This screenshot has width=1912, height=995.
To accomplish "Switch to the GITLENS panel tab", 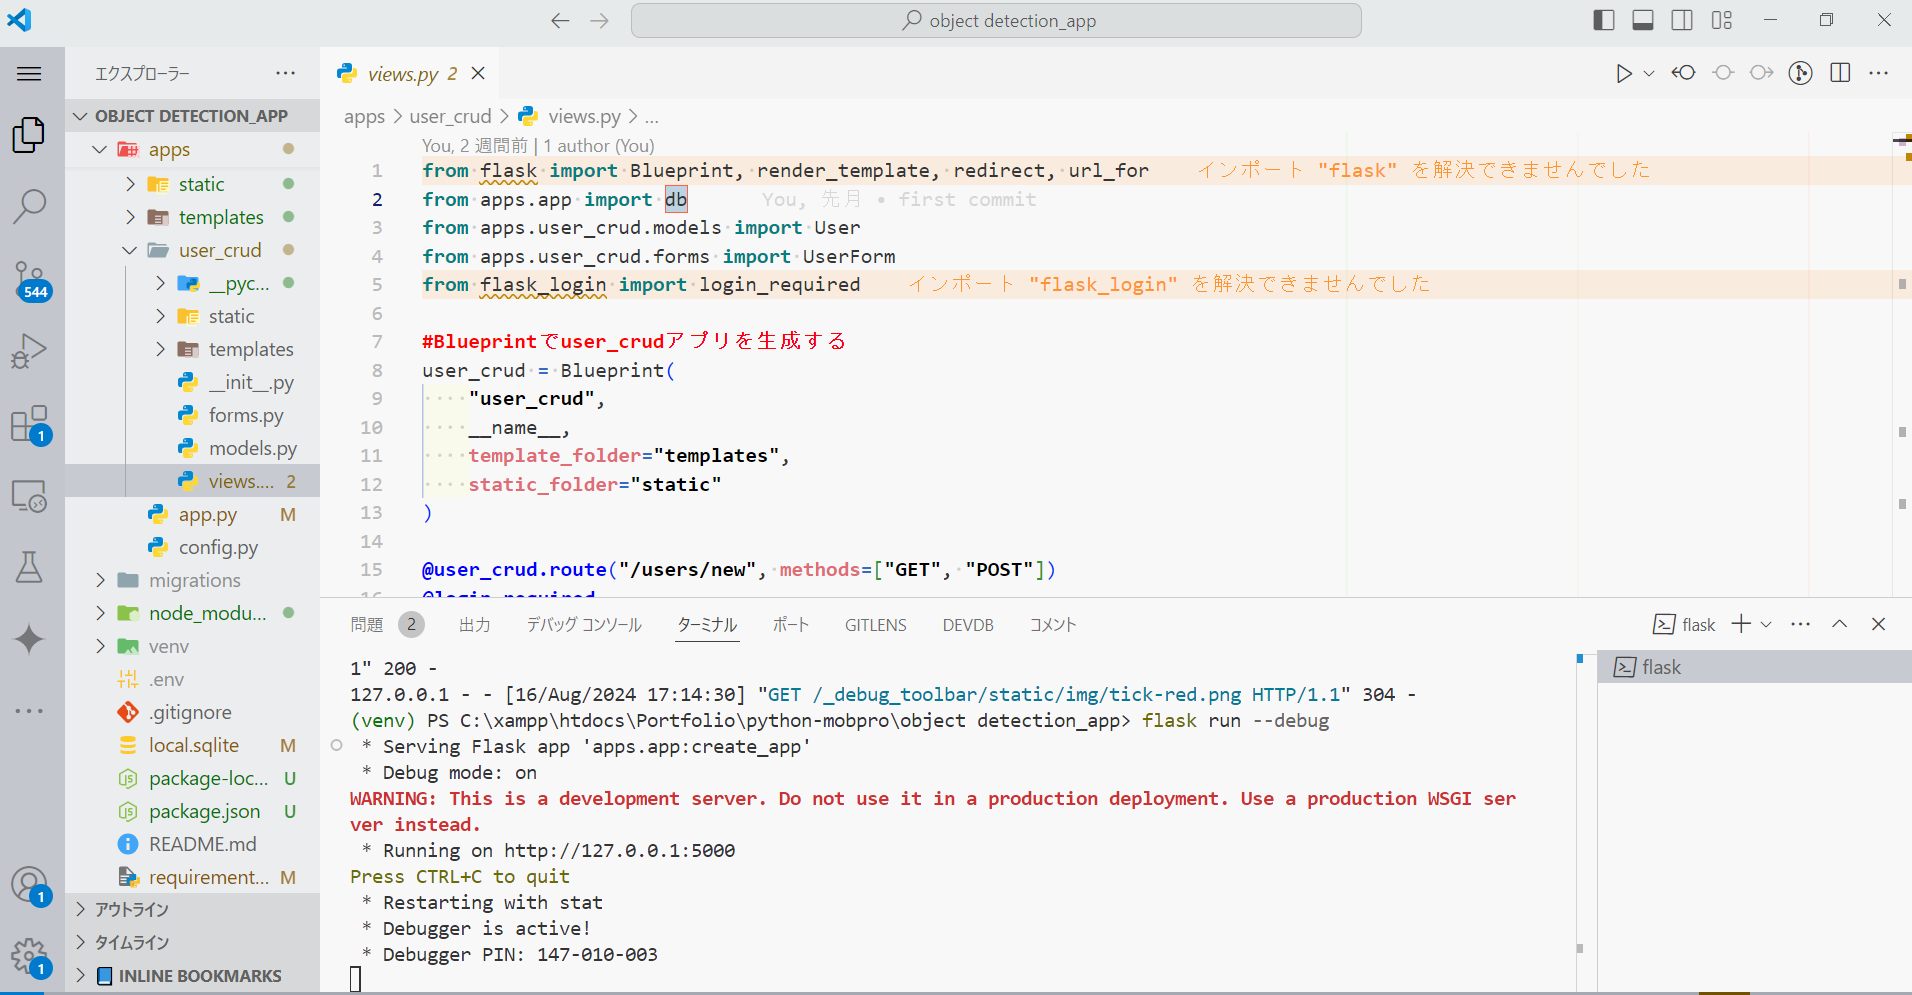I will click(875, 624).
